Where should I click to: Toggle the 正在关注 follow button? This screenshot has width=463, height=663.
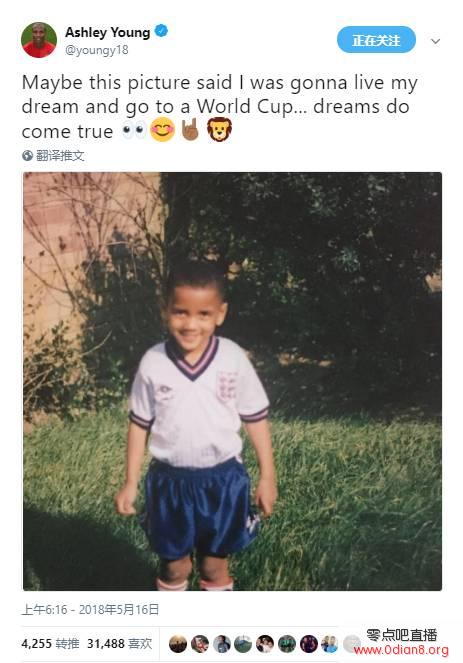[376, 40]
